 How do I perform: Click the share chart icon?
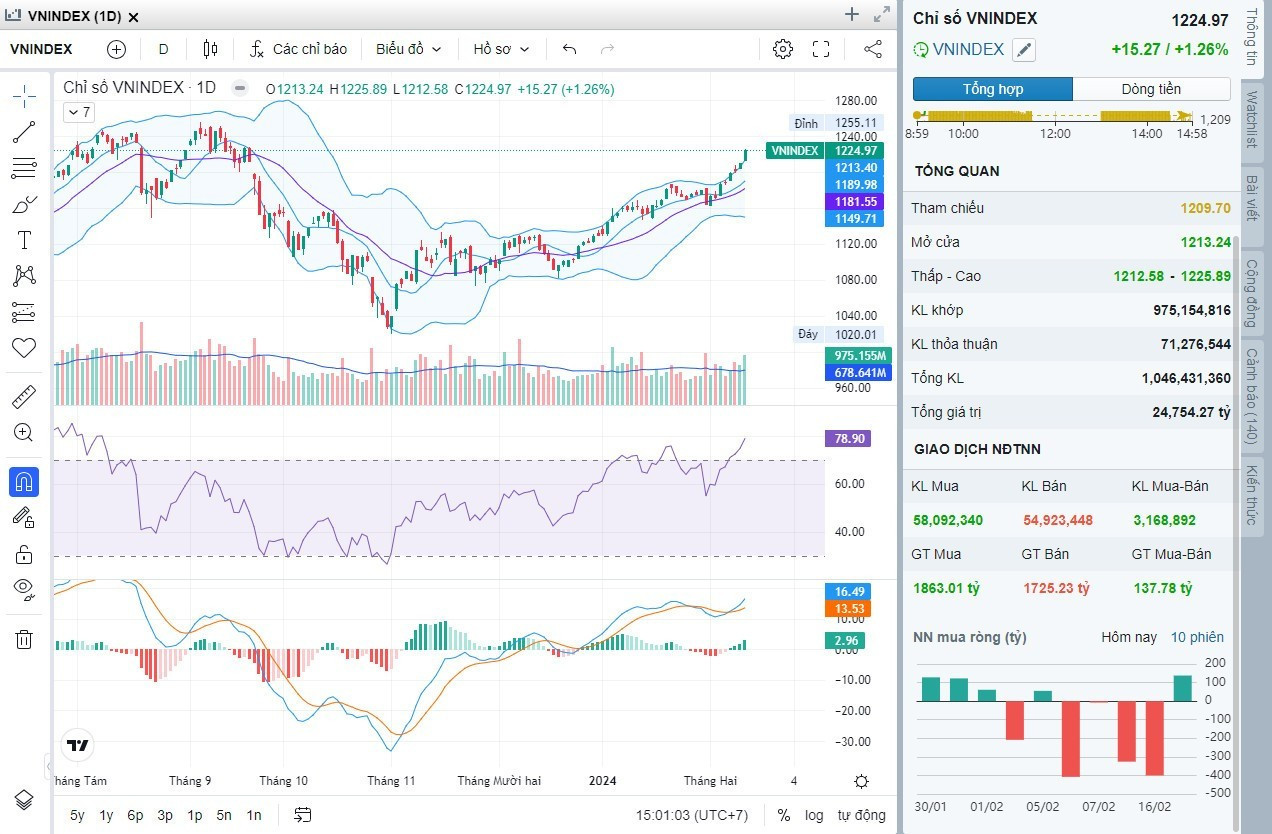coord(873,49)
